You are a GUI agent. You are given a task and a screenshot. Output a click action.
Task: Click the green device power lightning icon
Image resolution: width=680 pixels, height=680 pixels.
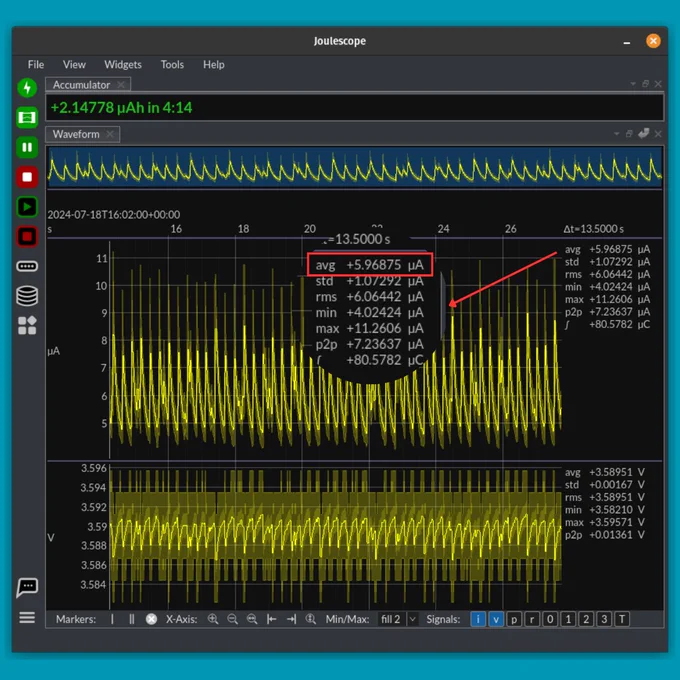coord(27,88)
